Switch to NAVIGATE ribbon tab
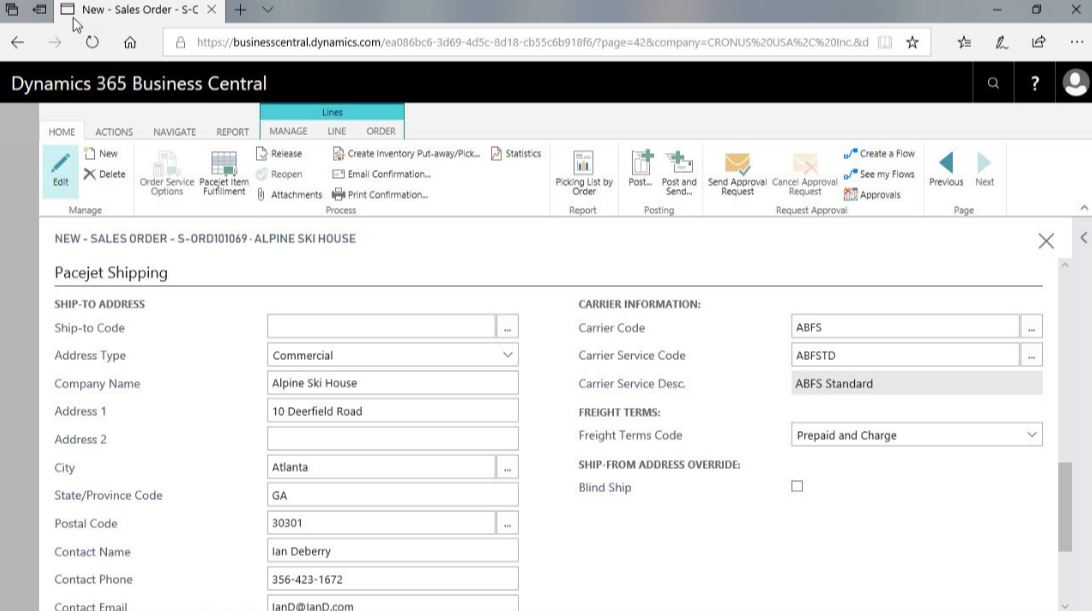This screenshot has height=611, width=1092. point(174,132)
